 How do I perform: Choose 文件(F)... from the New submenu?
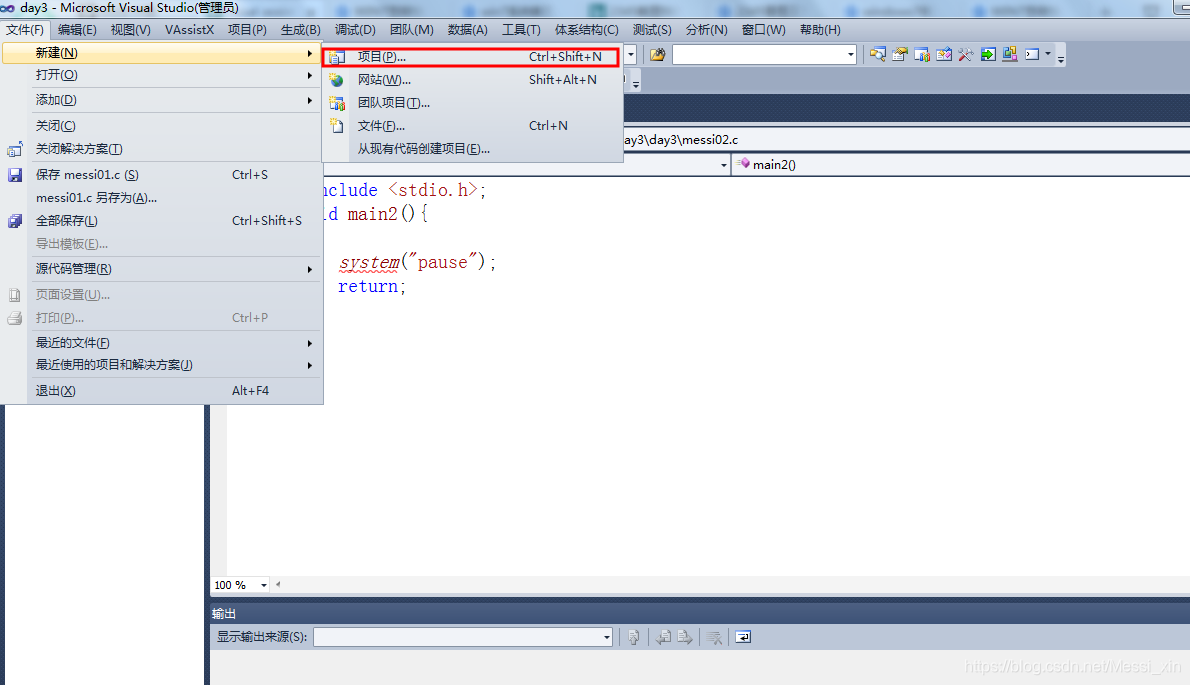click(471, 126)
